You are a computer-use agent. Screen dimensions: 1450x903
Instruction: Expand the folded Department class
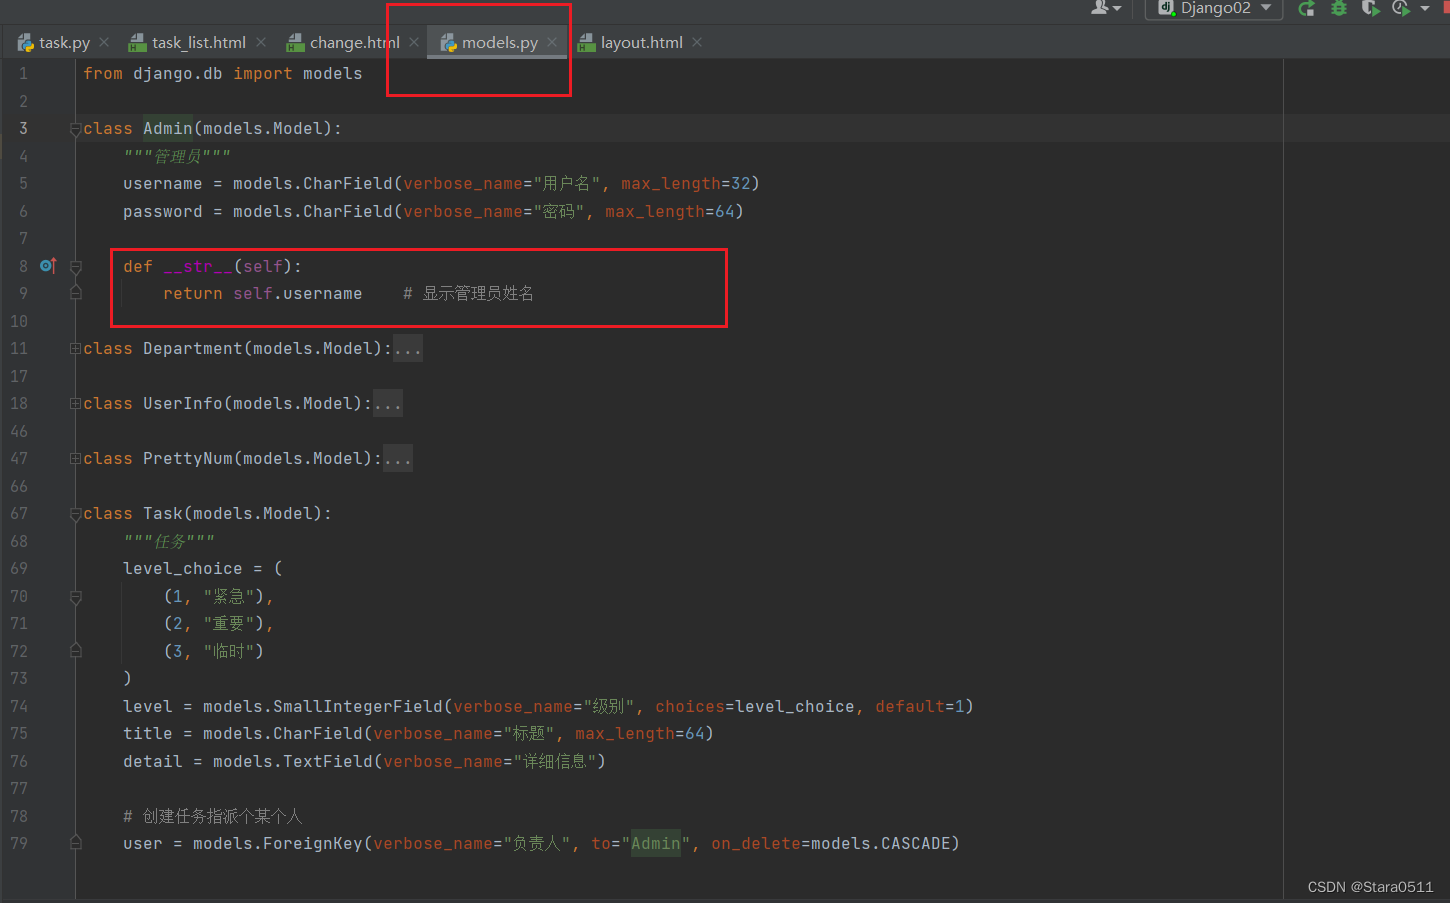pyautogui.click(x=75, y=349)
